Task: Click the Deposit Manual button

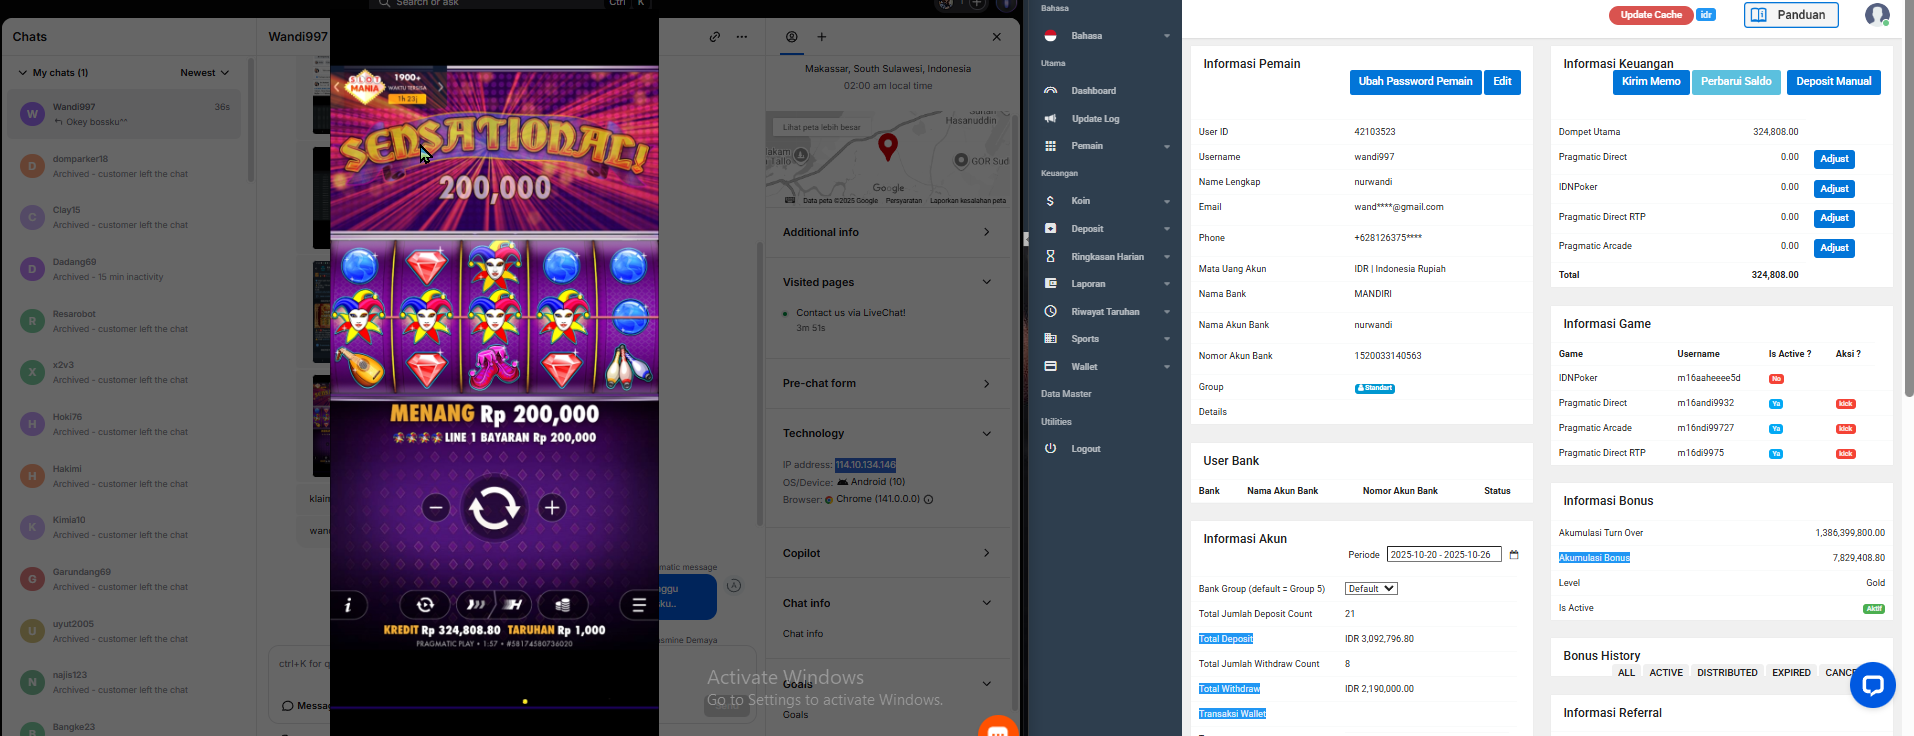Action: (x=1833, y=82)
